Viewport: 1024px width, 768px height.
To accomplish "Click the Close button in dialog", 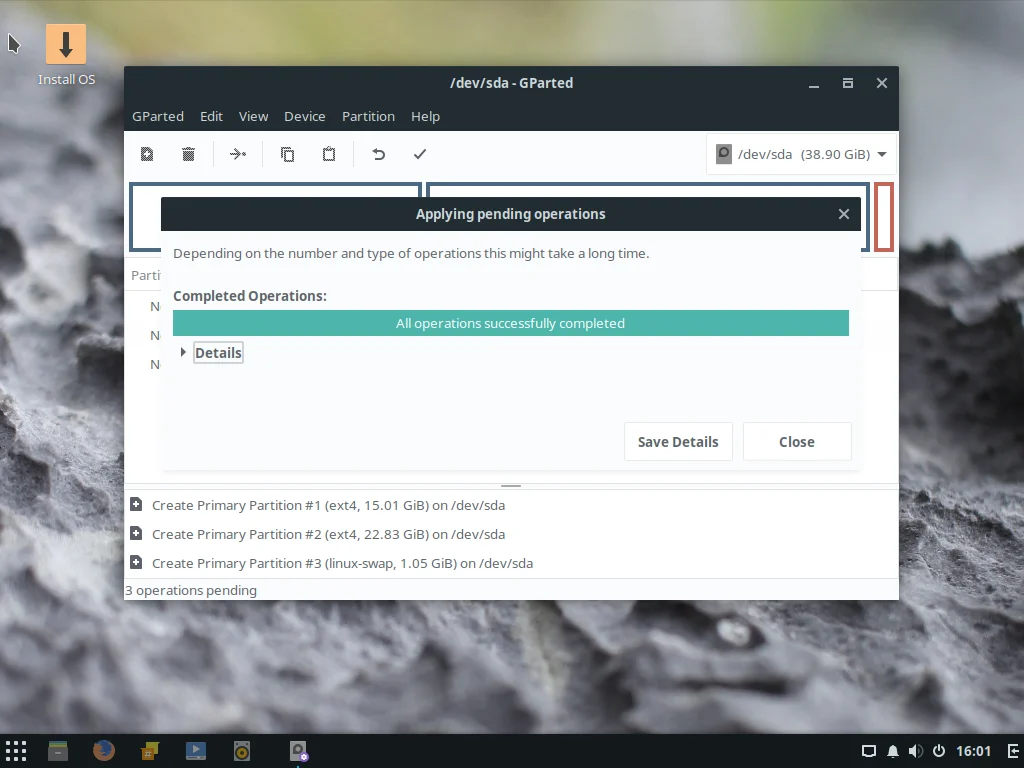I will (797, 441).
